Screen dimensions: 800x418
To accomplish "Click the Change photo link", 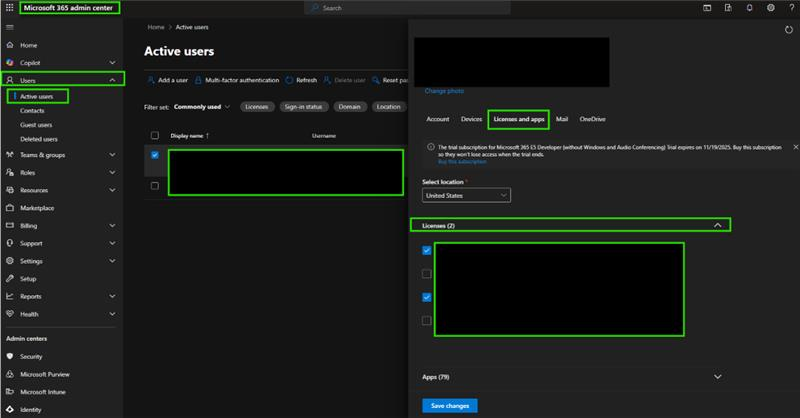I will click(444, 91).
